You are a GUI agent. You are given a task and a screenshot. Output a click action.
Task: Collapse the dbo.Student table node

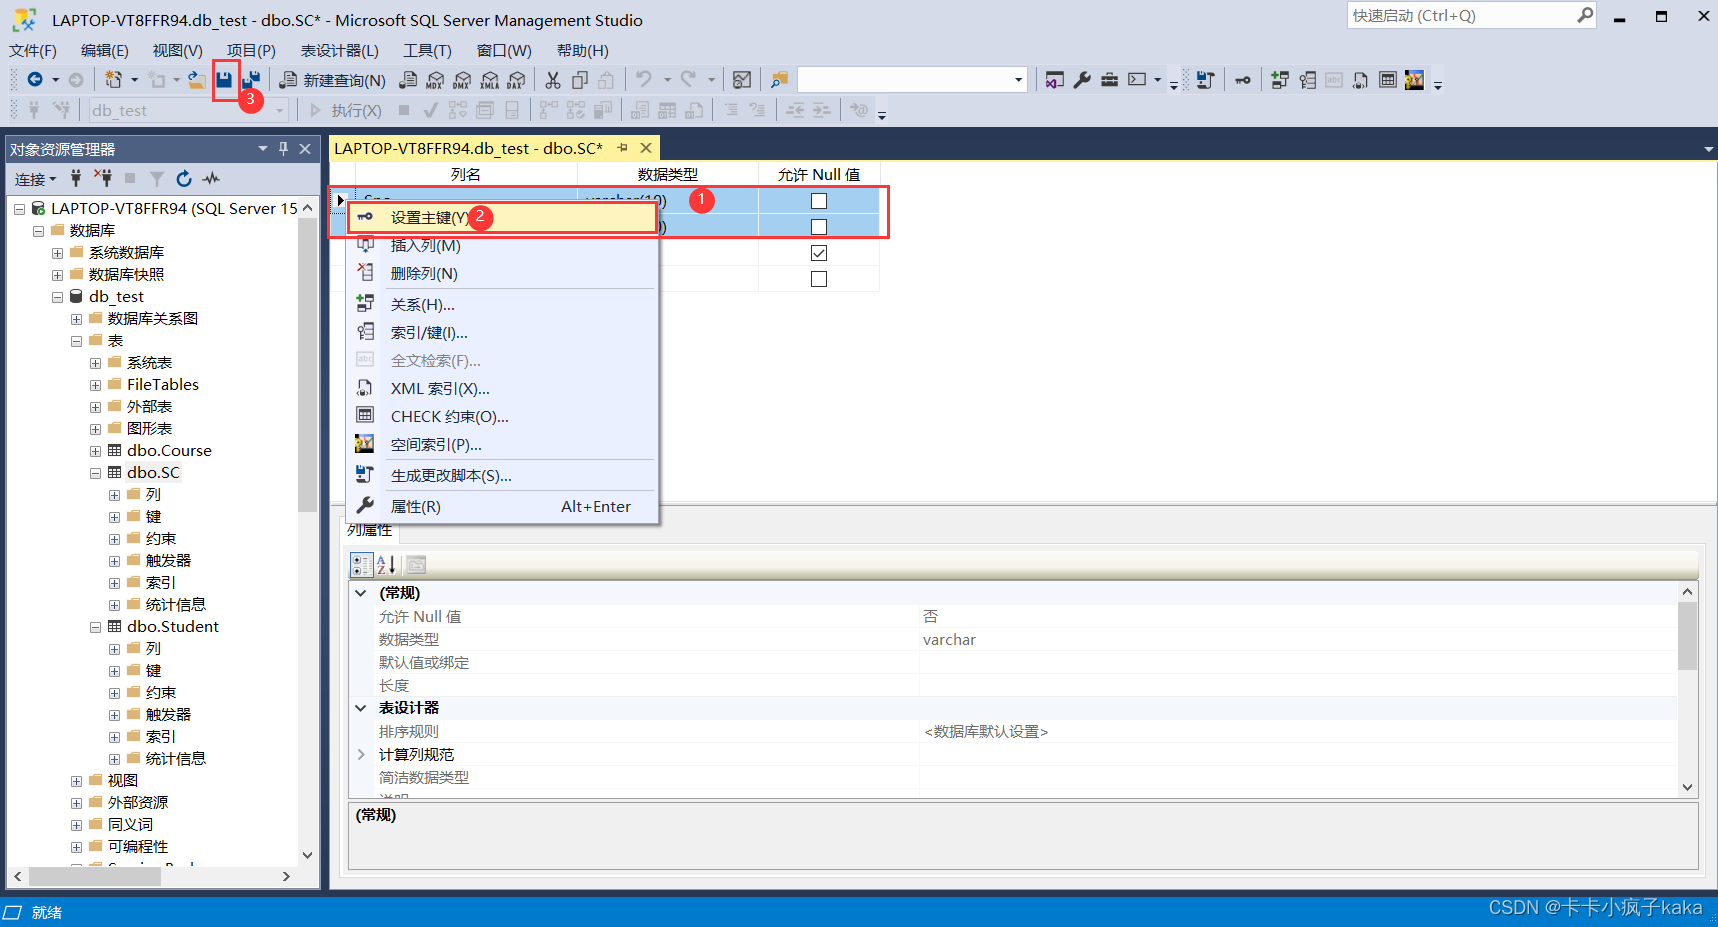[96, 627]
